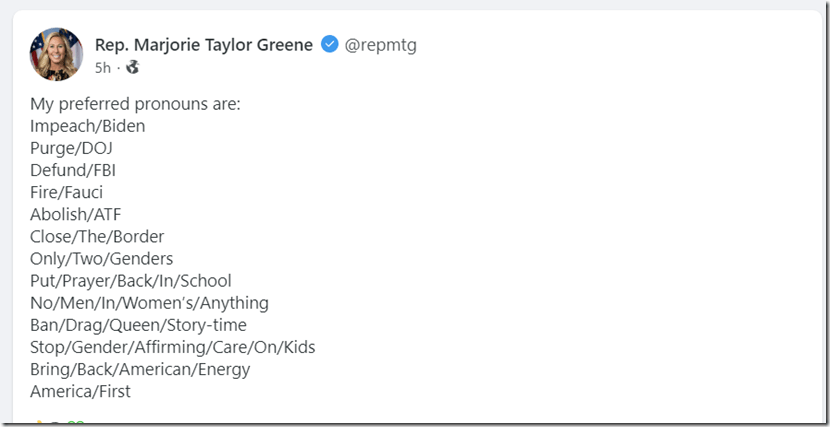Viewport: 830px width, 427px height.
Task: Open the 5h post timestamp
Action: [x=103, y=68]
